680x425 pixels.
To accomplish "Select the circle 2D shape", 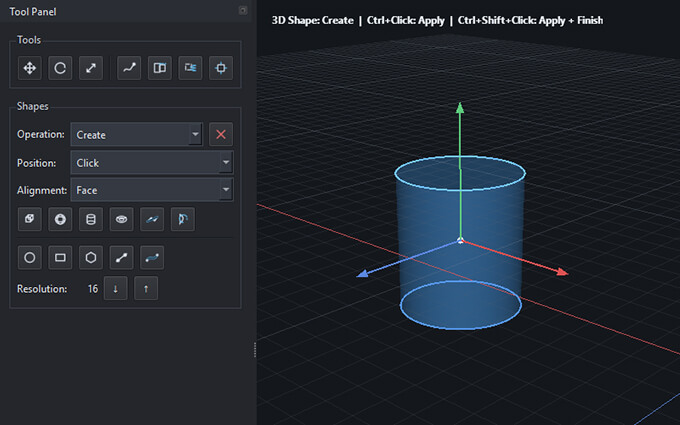I will click(30, 258).
